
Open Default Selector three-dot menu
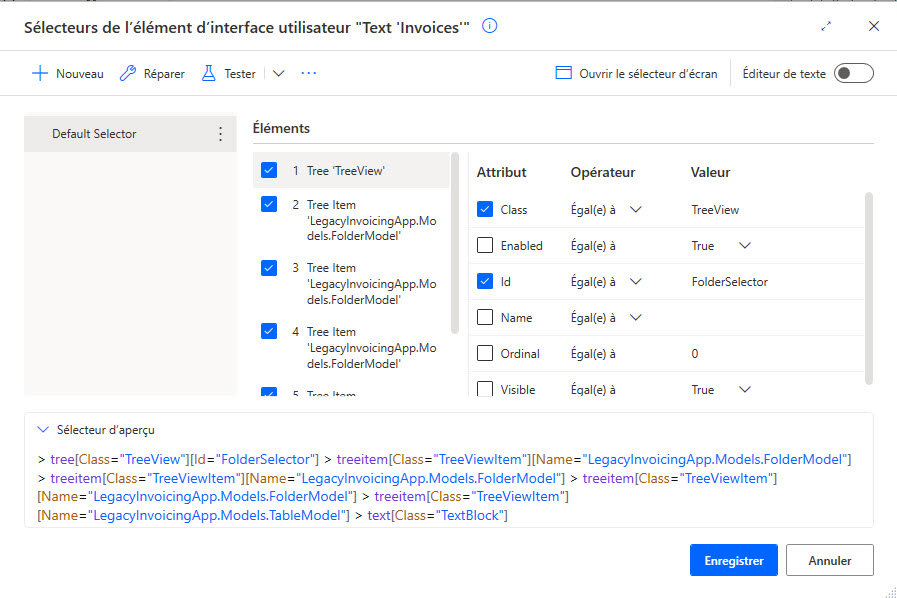(x=221, y=134)
